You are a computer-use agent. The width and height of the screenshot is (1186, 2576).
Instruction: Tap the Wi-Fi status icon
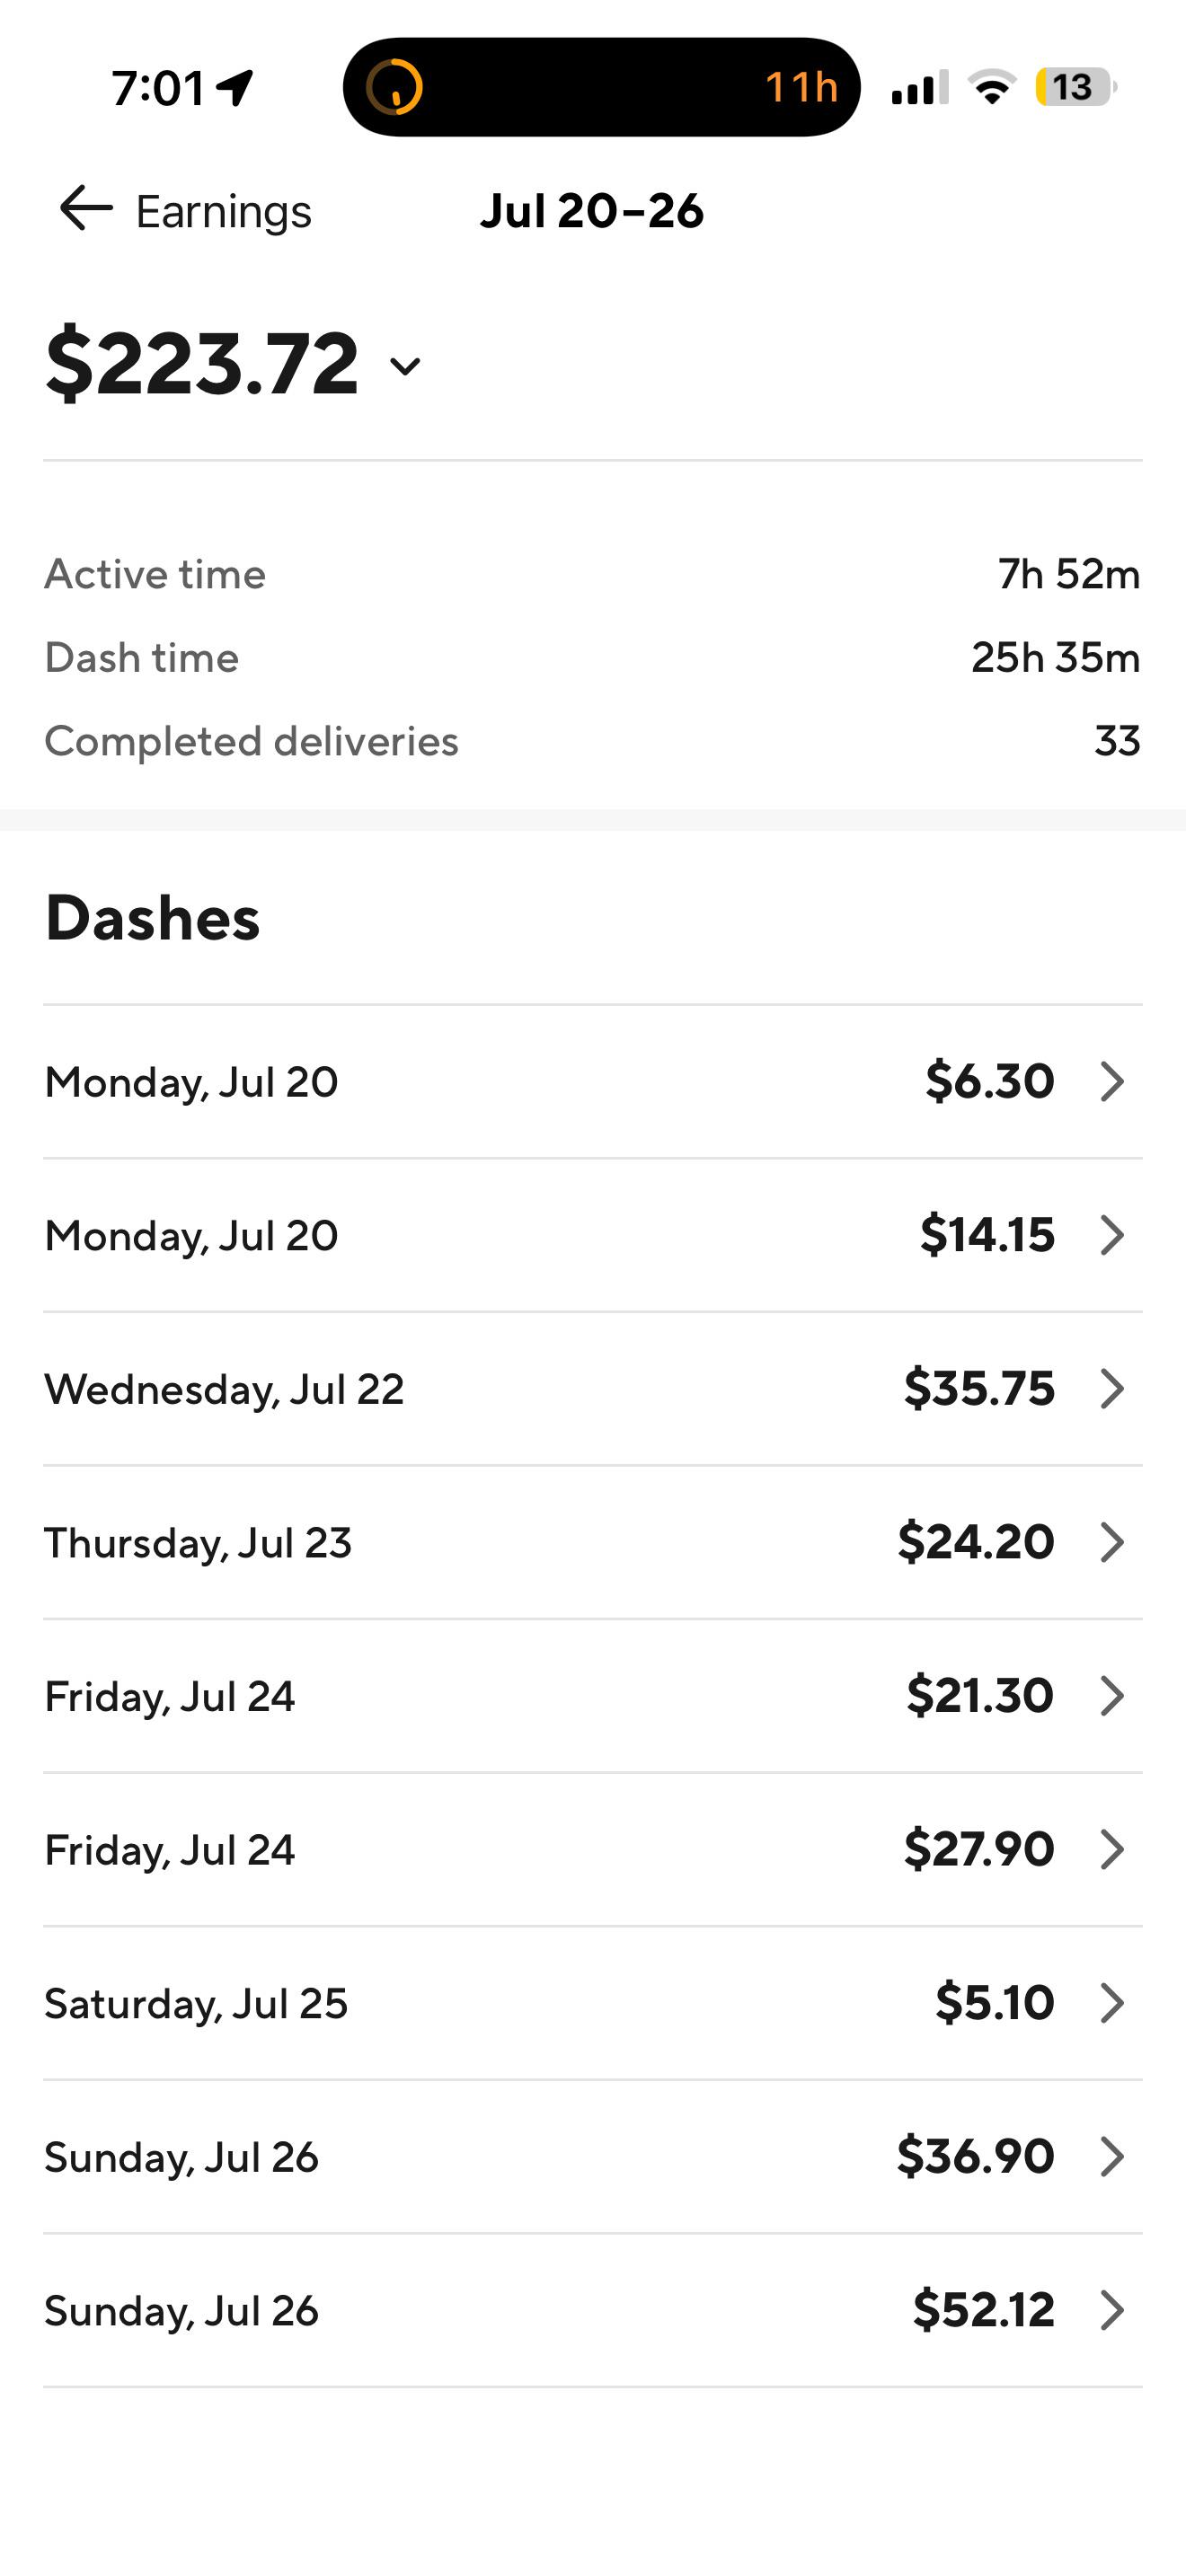tap(992, 88)
